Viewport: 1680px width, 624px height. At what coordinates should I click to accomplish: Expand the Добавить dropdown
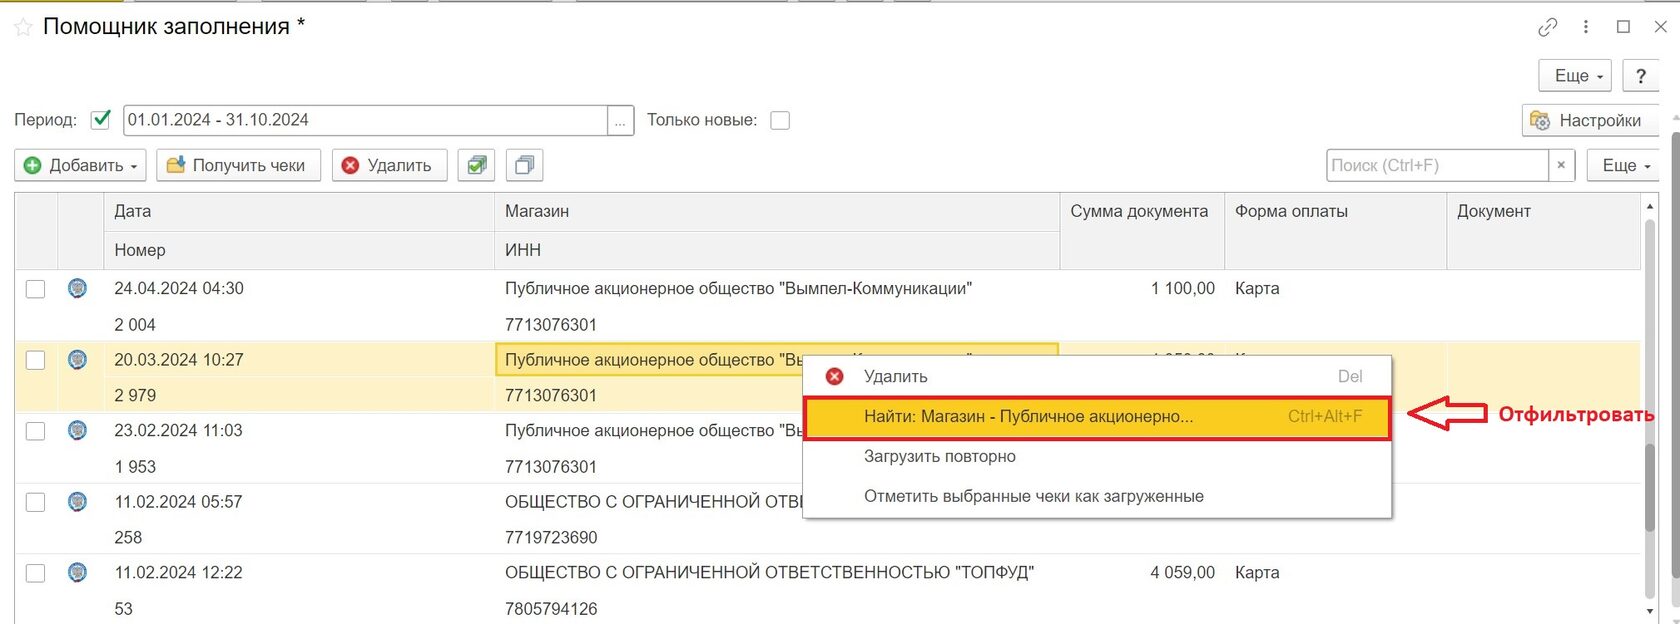[80, 165]
